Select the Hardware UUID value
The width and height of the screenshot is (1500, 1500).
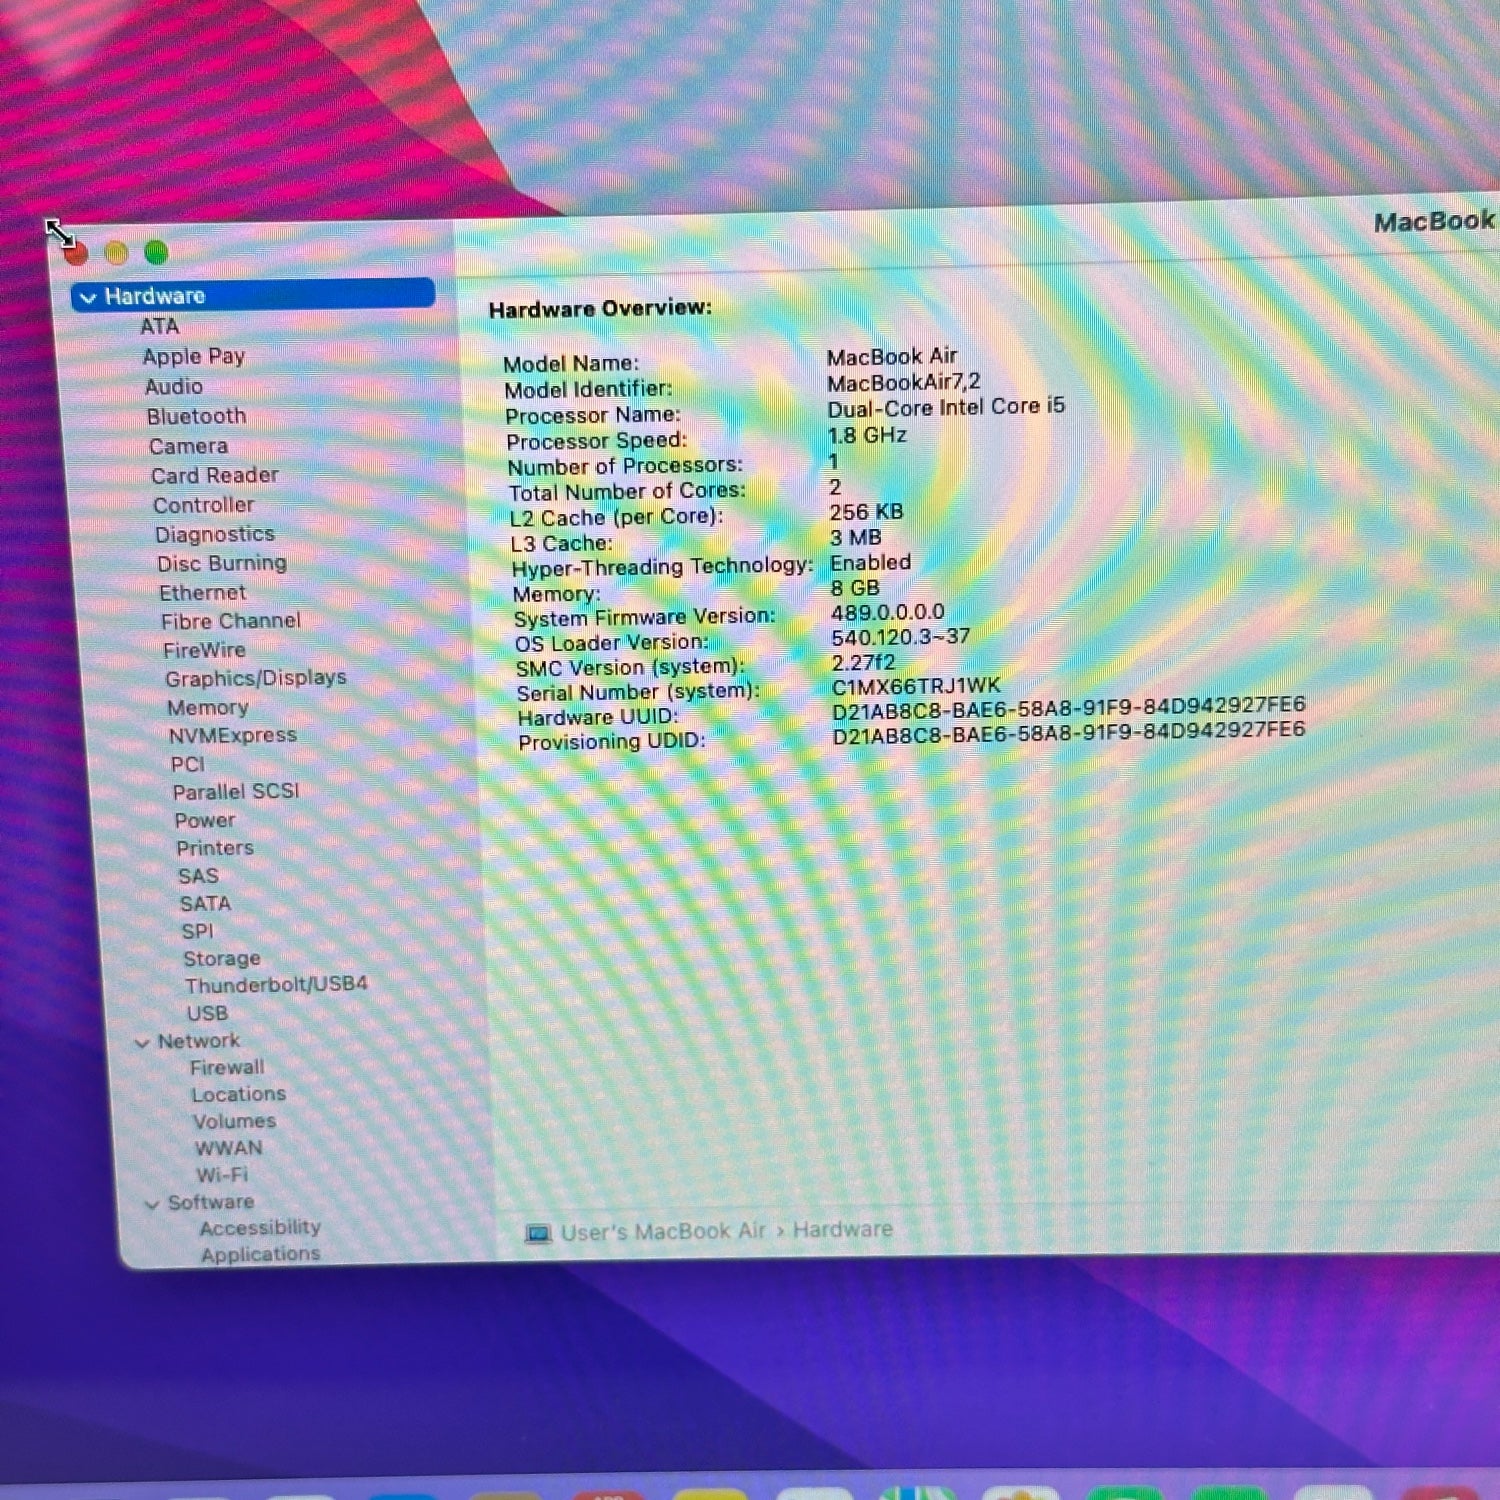1068,707
